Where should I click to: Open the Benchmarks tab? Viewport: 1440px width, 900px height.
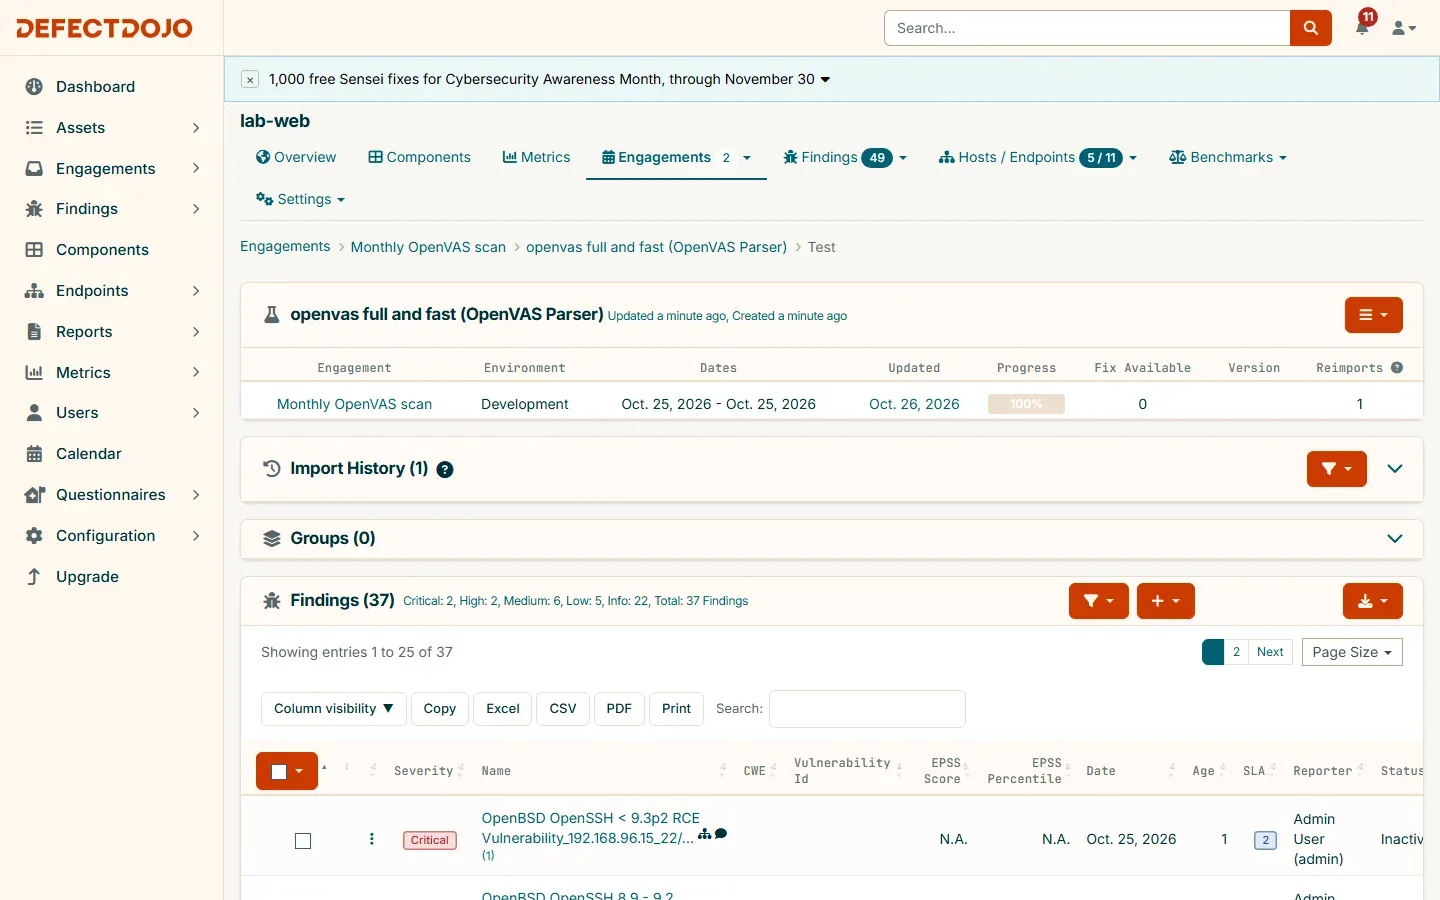click(x=1228, y=157)
